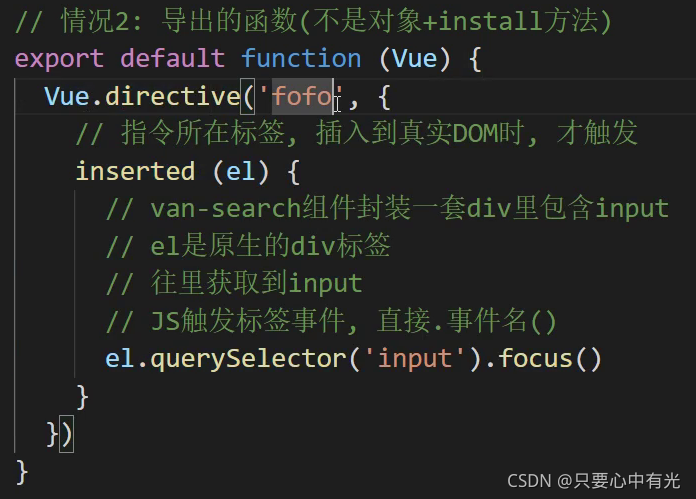Click the default keyword in the code

coord(173,58)
